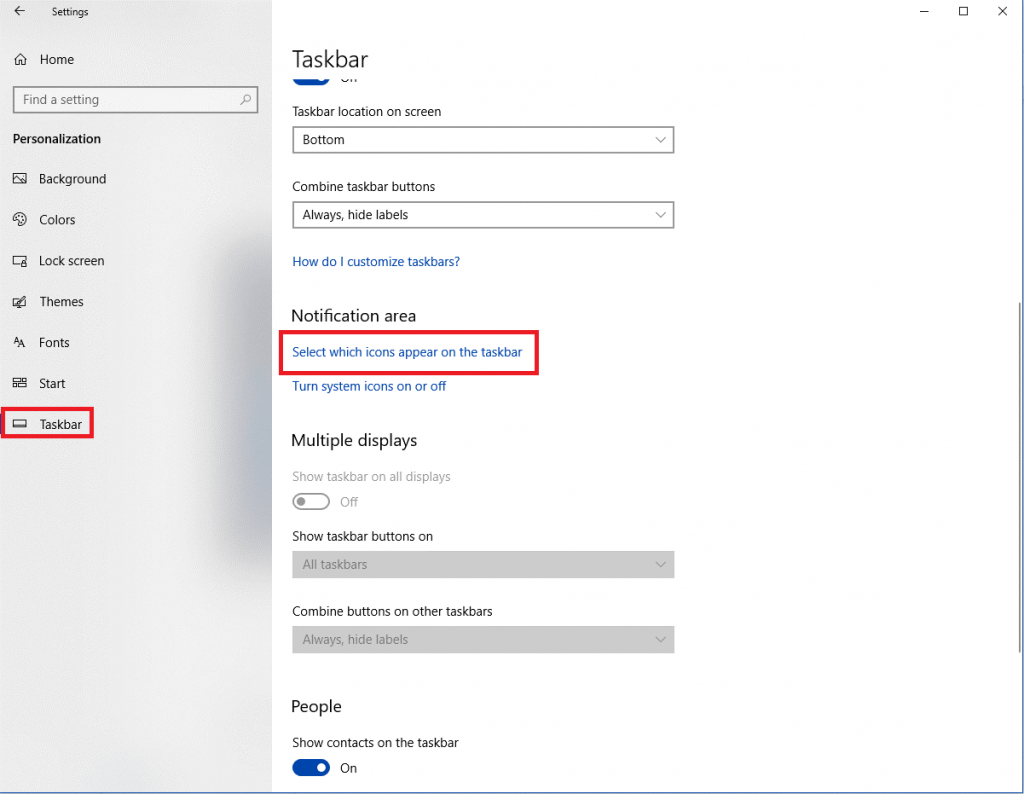Click the Home house icon
Screen dimensions: 1024x794
click(20, 59)
